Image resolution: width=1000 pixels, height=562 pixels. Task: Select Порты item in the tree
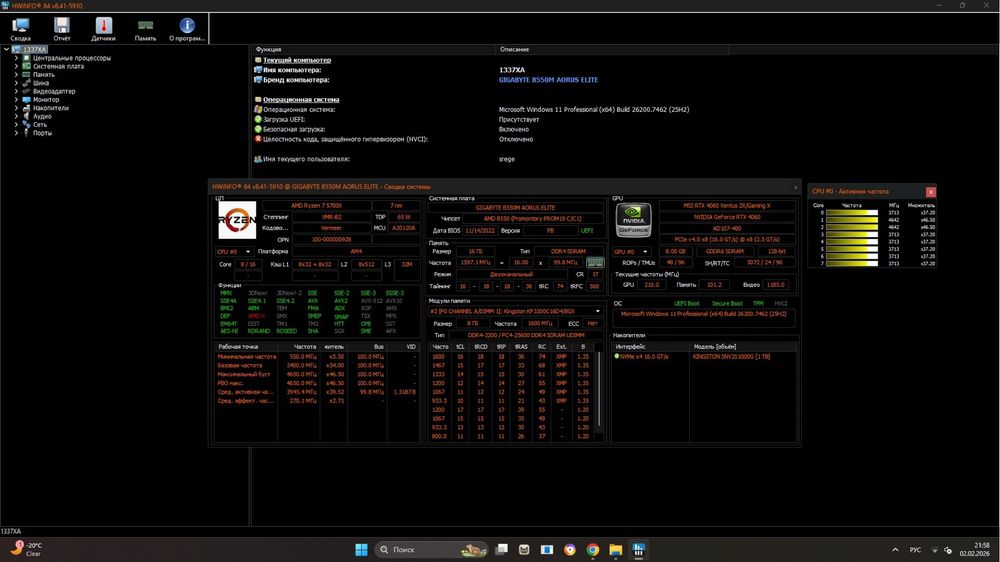tap(42, 133)
